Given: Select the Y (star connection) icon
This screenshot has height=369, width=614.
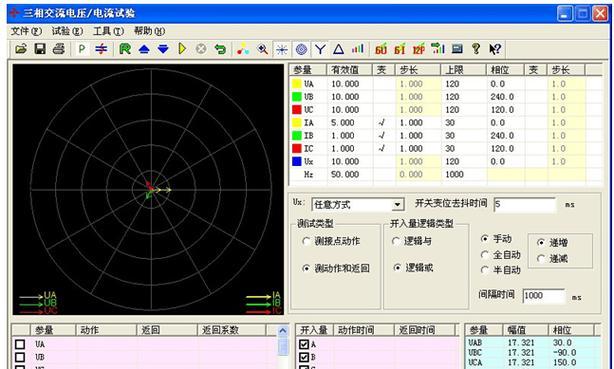Looking at the screenshot, I should tap(320, 49).
